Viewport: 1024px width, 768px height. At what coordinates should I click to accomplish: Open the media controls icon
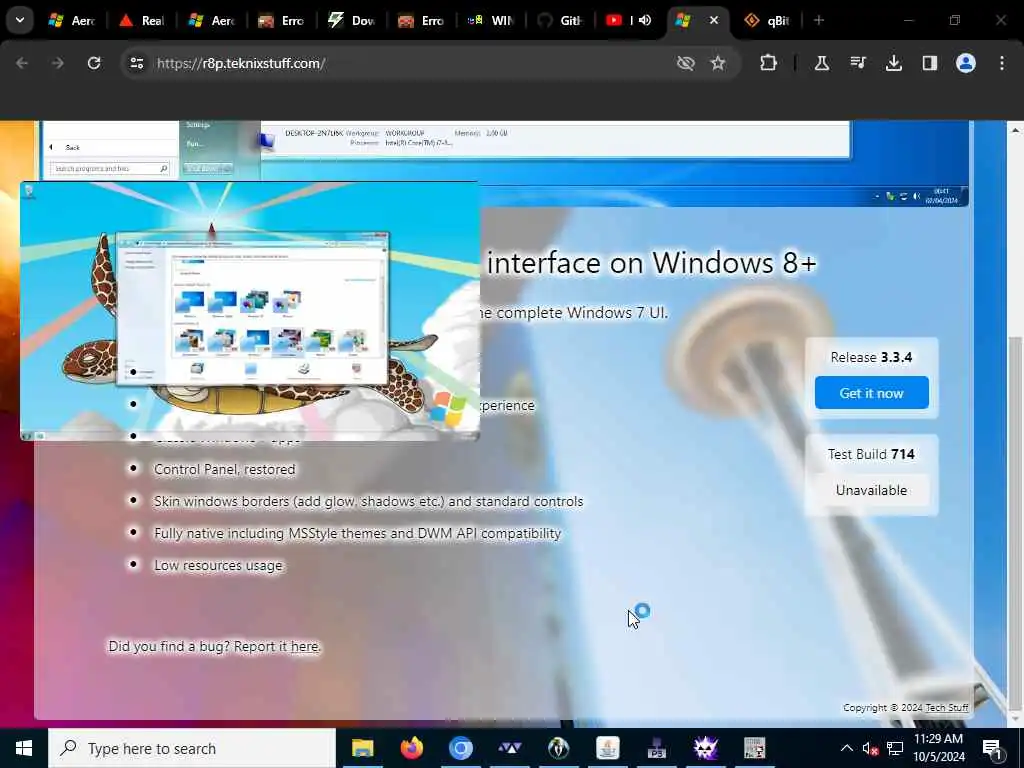point(857,63)
